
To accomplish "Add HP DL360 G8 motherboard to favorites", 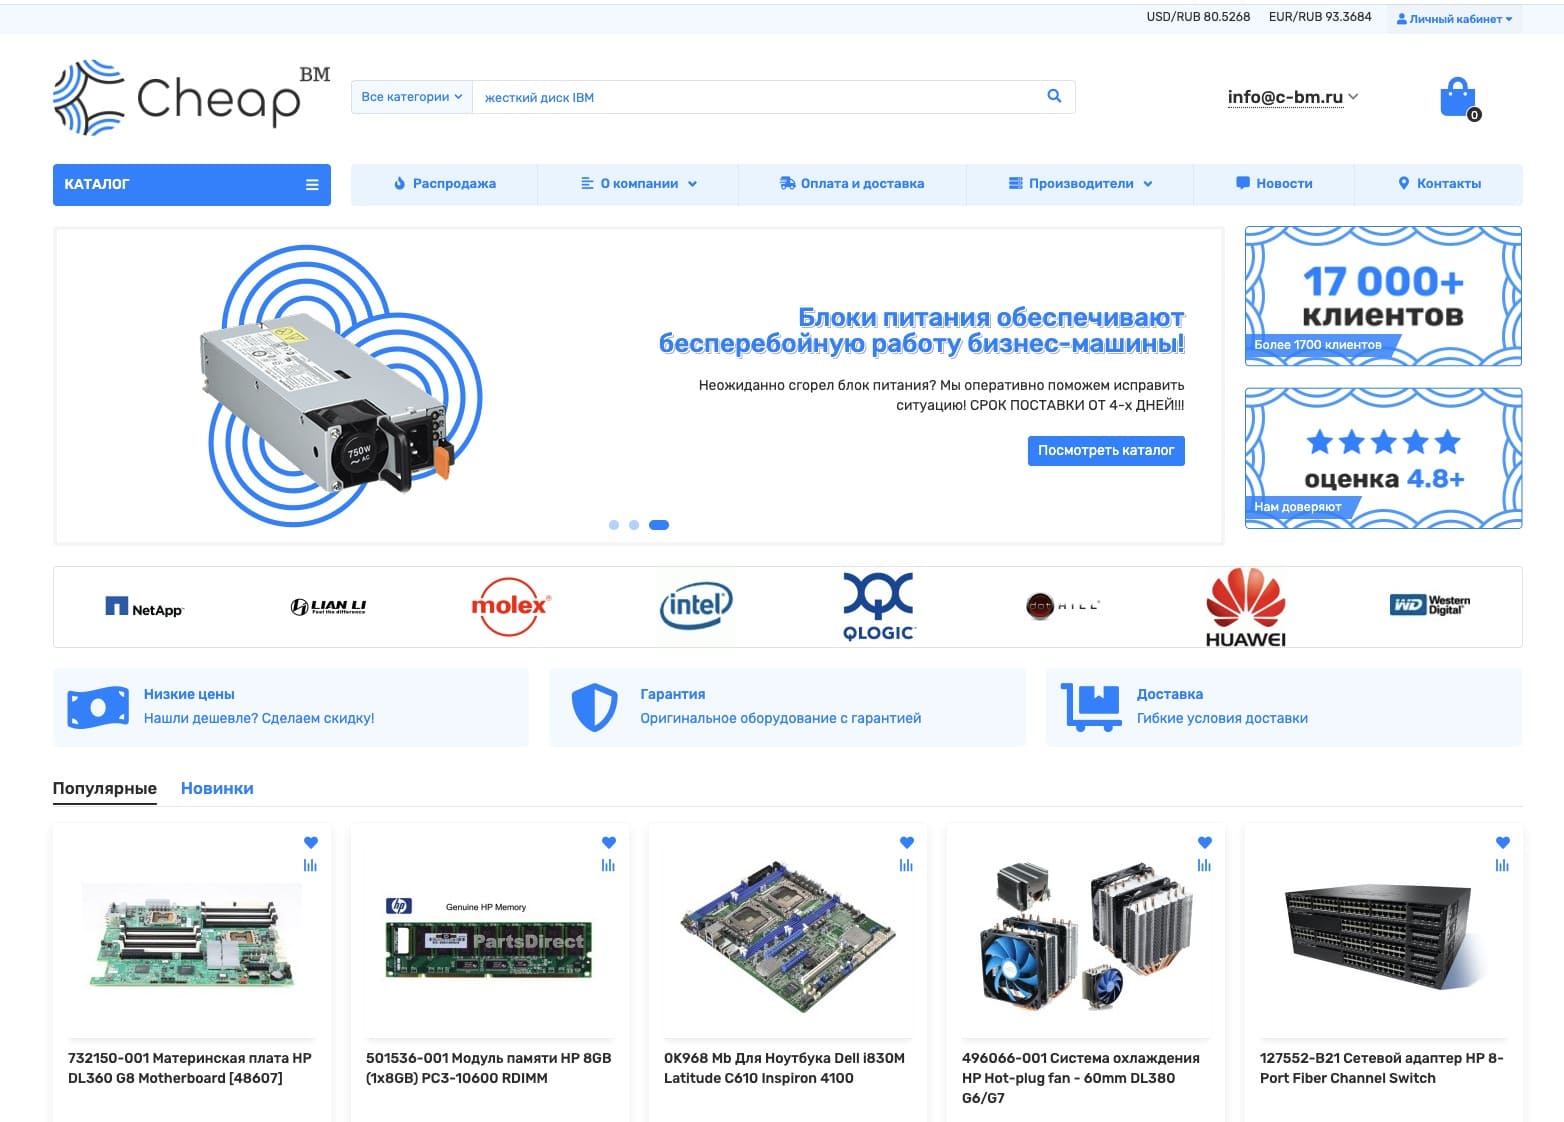I will point(311,842).
